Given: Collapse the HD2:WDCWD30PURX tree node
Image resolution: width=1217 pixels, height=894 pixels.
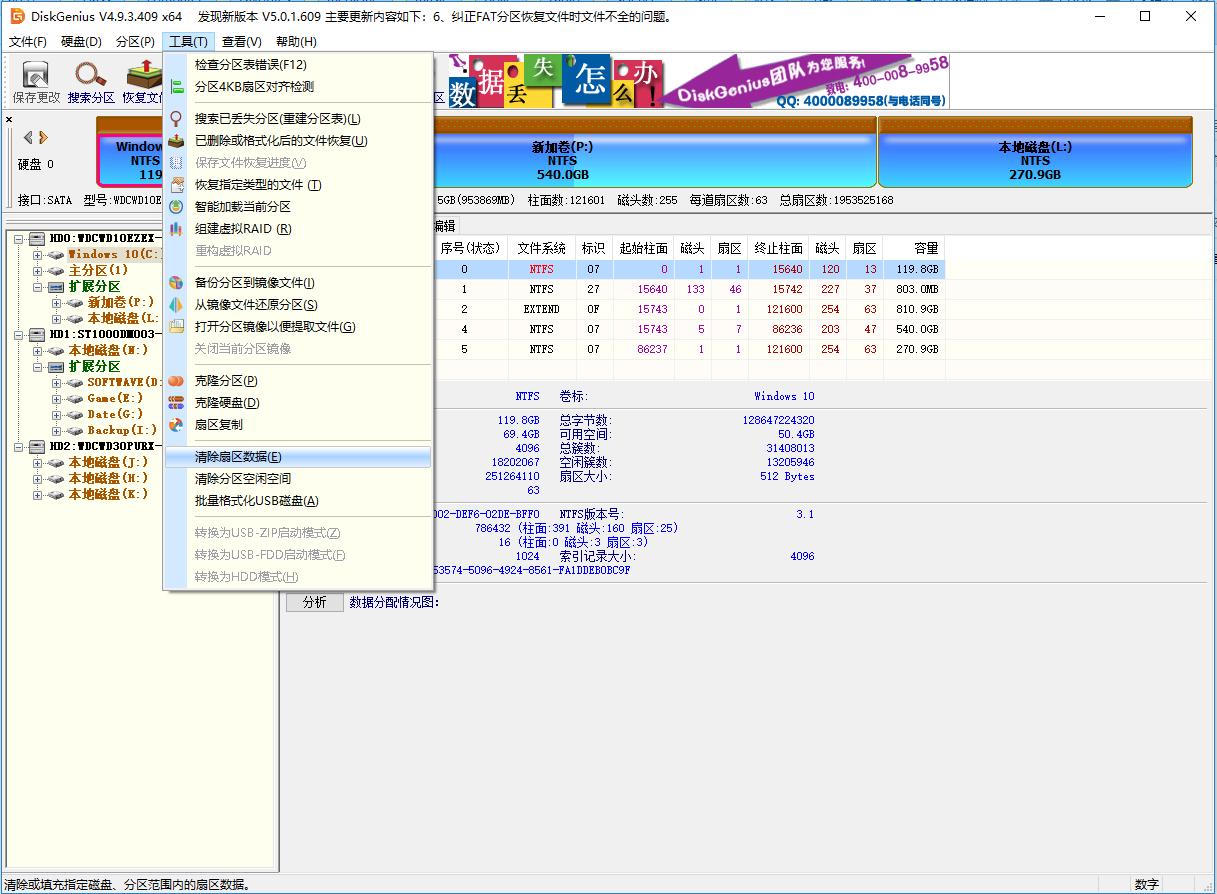Looking at the screenshot, I should (20, 448).
